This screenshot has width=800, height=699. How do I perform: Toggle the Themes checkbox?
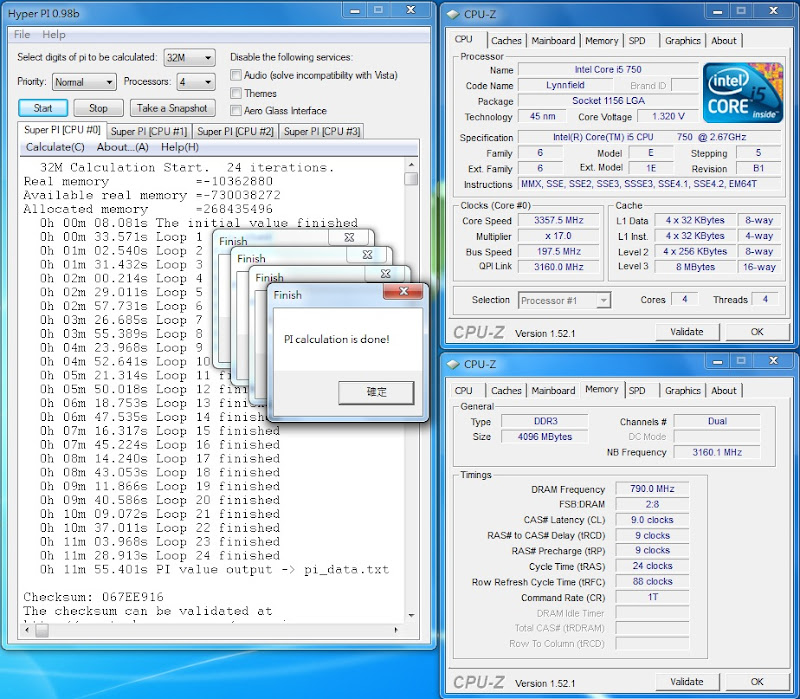[x=236, y=93]
